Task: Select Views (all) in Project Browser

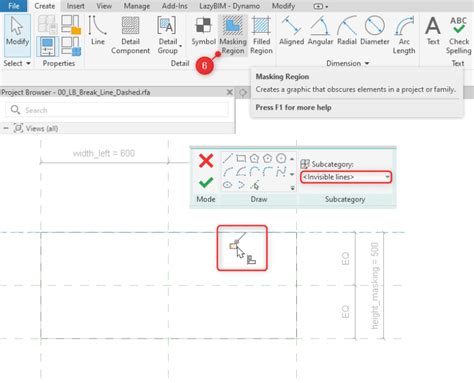Action: point(42,128)
